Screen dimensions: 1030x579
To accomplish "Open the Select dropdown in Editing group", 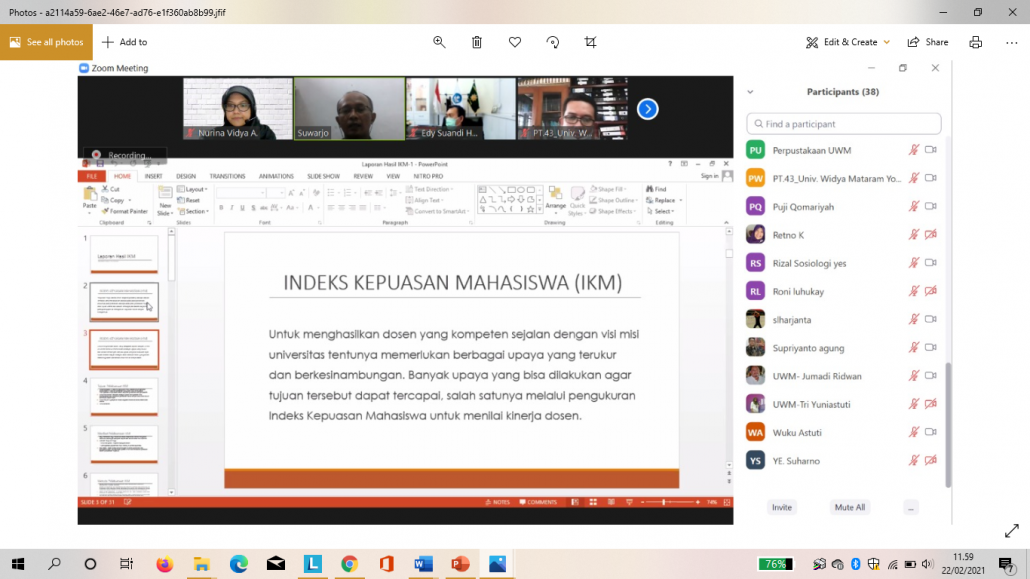I will pyautogui.click(x=661, y=212).
